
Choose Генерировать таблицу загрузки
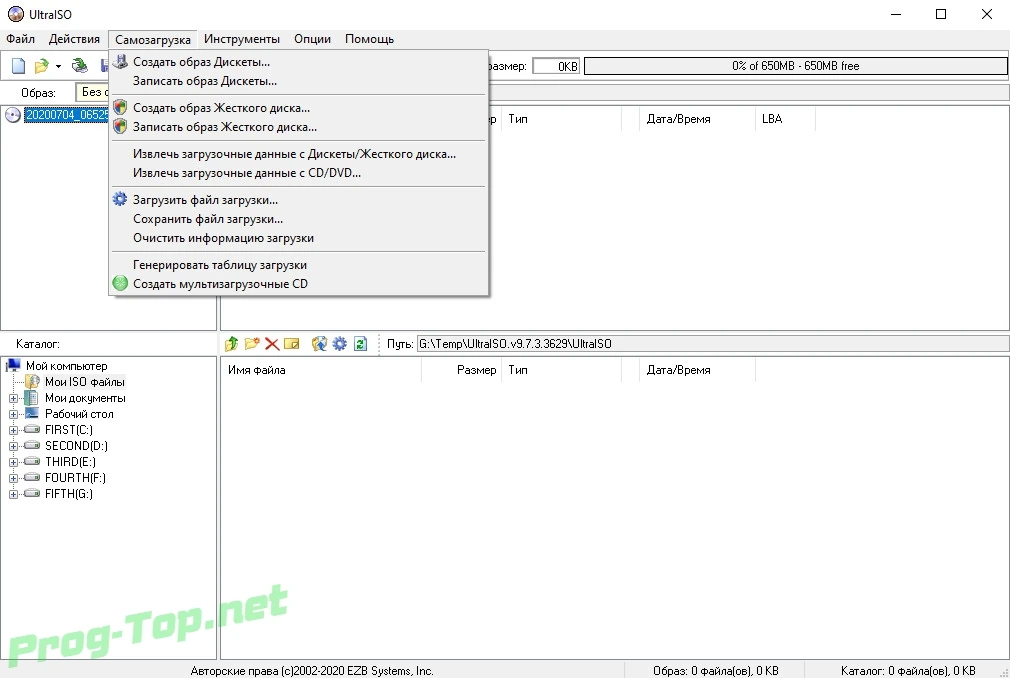tap(298, 265)
